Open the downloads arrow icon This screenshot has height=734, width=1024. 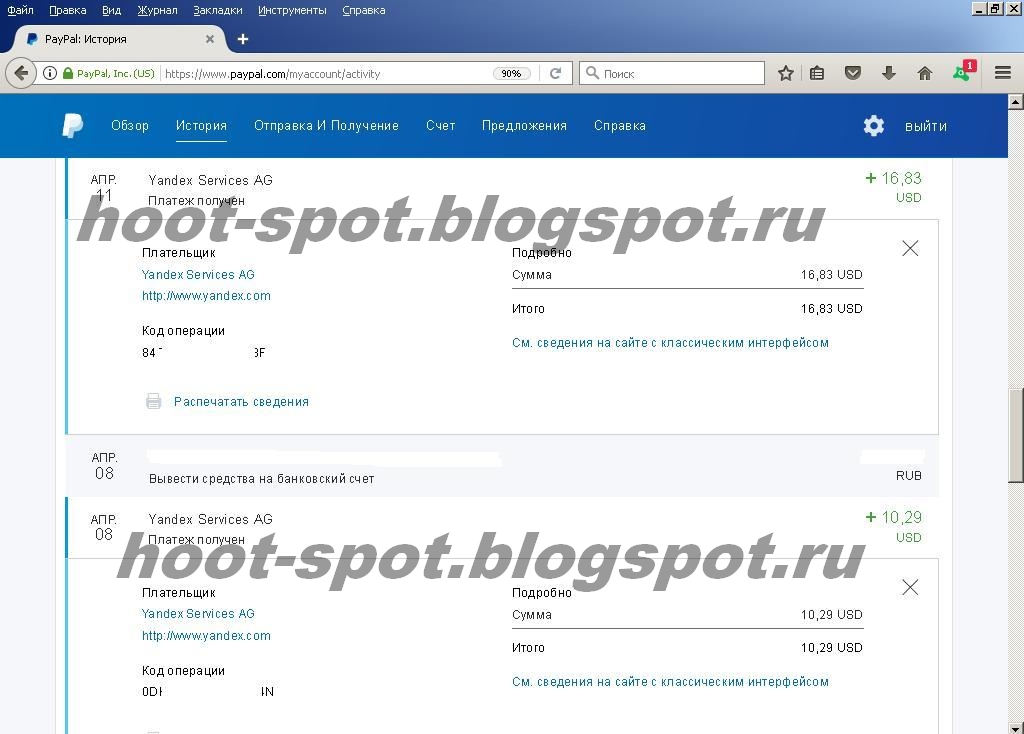[x=888, y=73]
